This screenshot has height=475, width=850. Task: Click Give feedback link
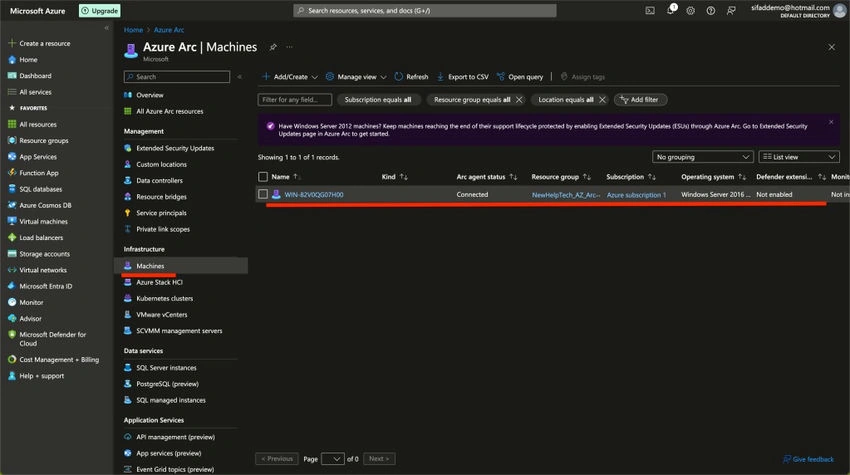(808, 459)
